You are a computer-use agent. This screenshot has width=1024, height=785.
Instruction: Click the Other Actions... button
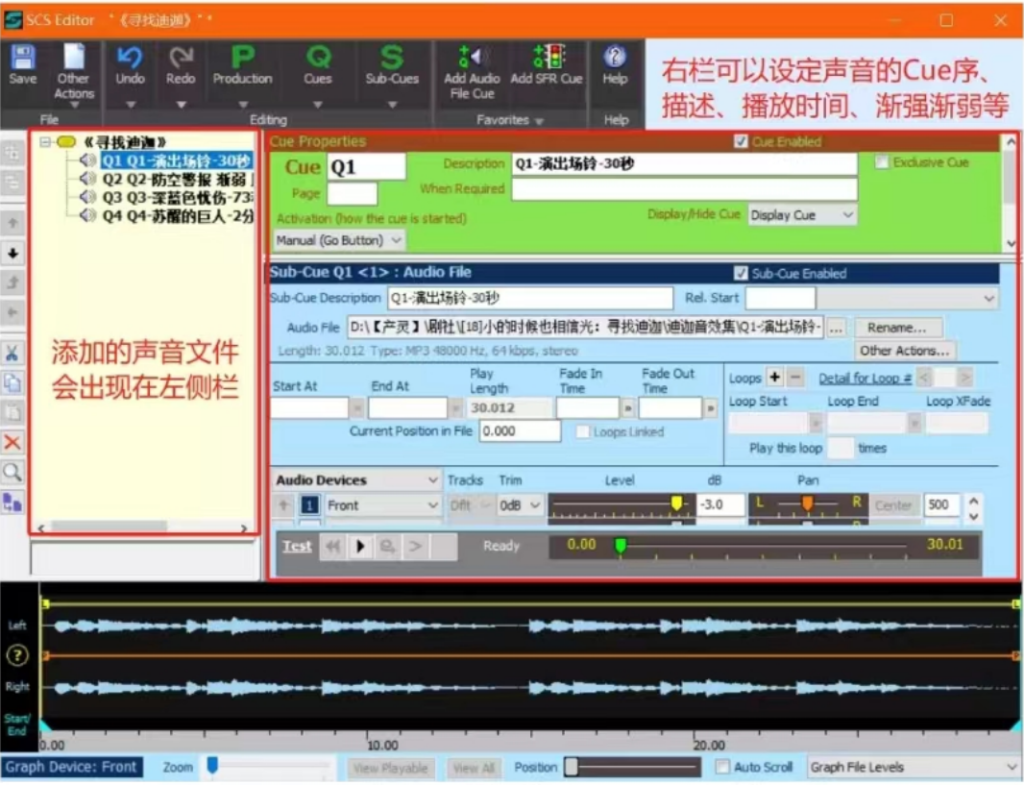coord(904,351)
